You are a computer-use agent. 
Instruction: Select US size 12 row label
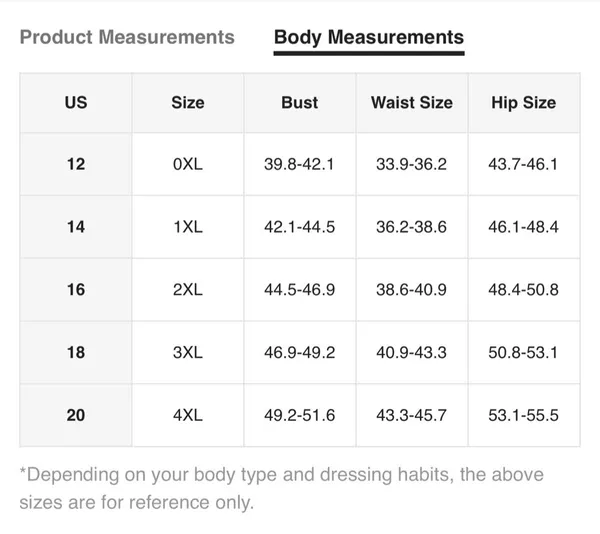pyautogui.click(x=76, y=164)
